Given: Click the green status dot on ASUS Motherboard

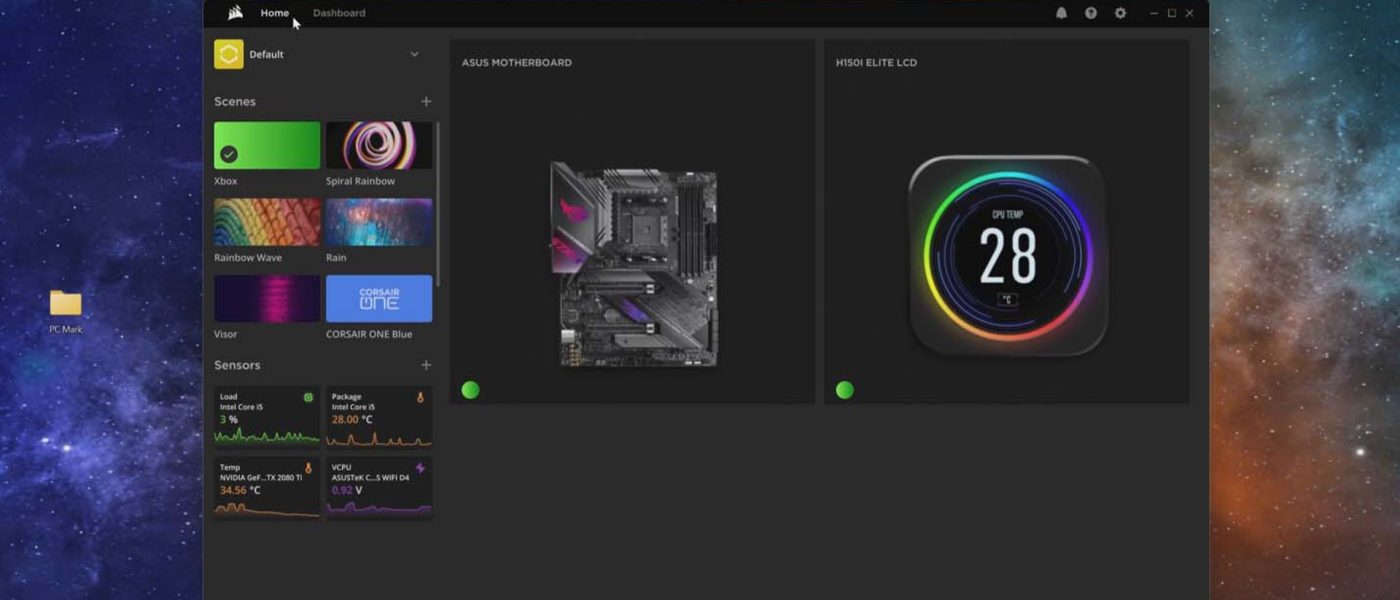Looking at the screenshot, I should 470,390.
